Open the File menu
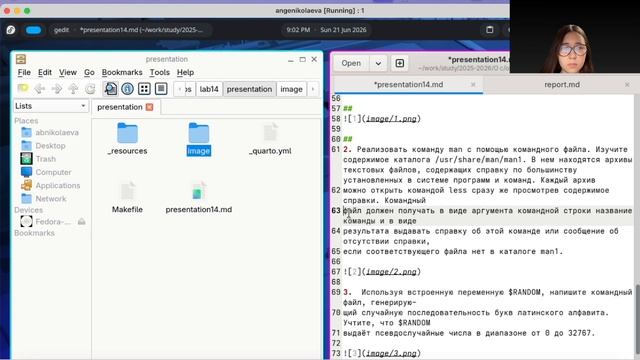This screenshot has height=360, width=640. (24, 72)
